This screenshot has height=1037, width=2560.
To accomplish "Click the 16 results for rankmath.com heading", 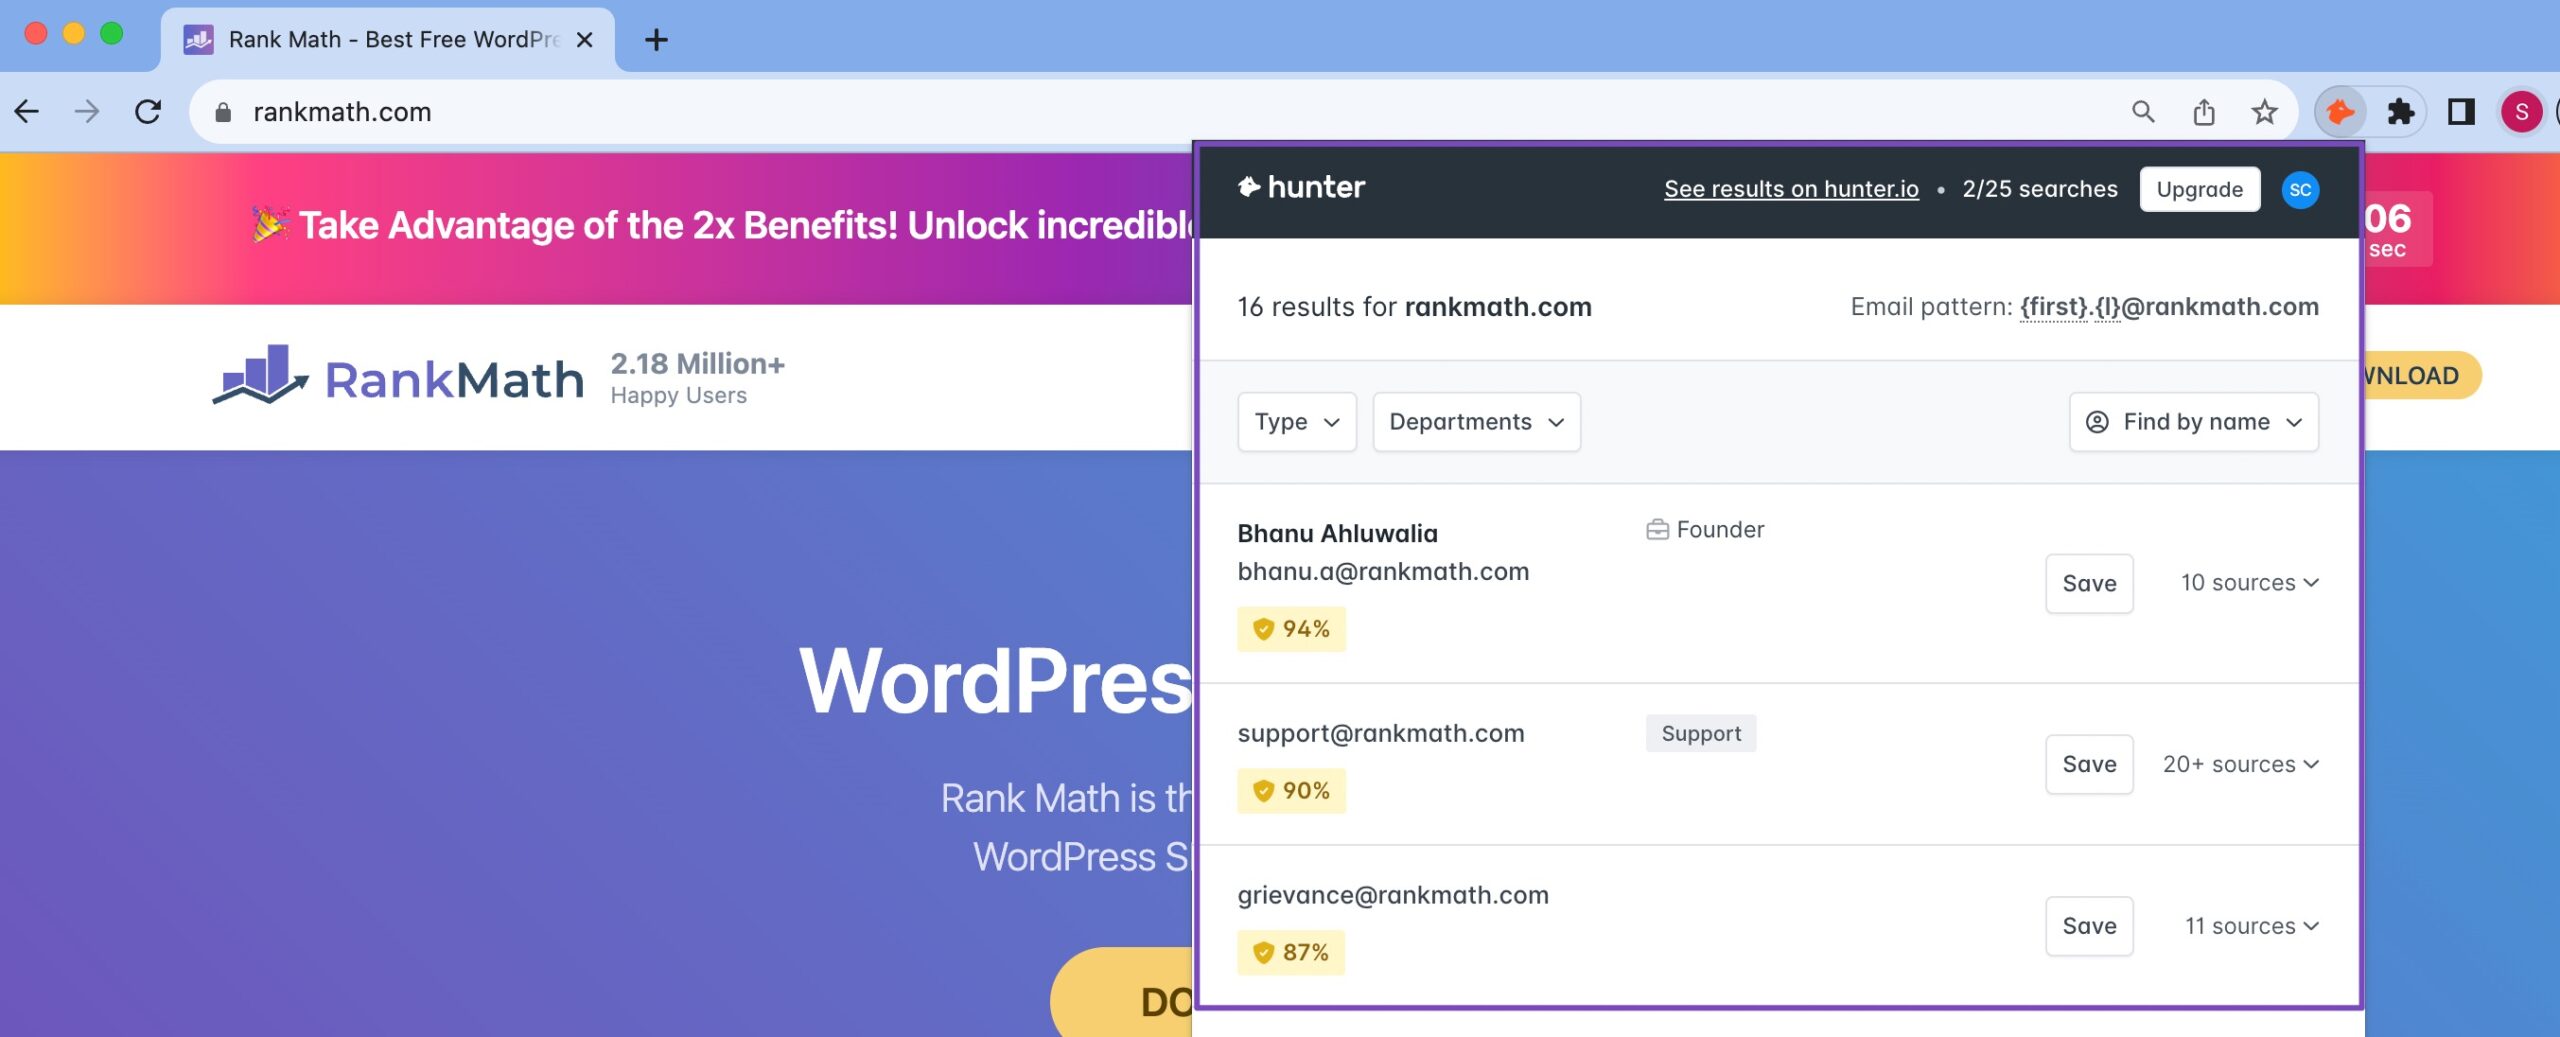I will tap(1414, 307).
